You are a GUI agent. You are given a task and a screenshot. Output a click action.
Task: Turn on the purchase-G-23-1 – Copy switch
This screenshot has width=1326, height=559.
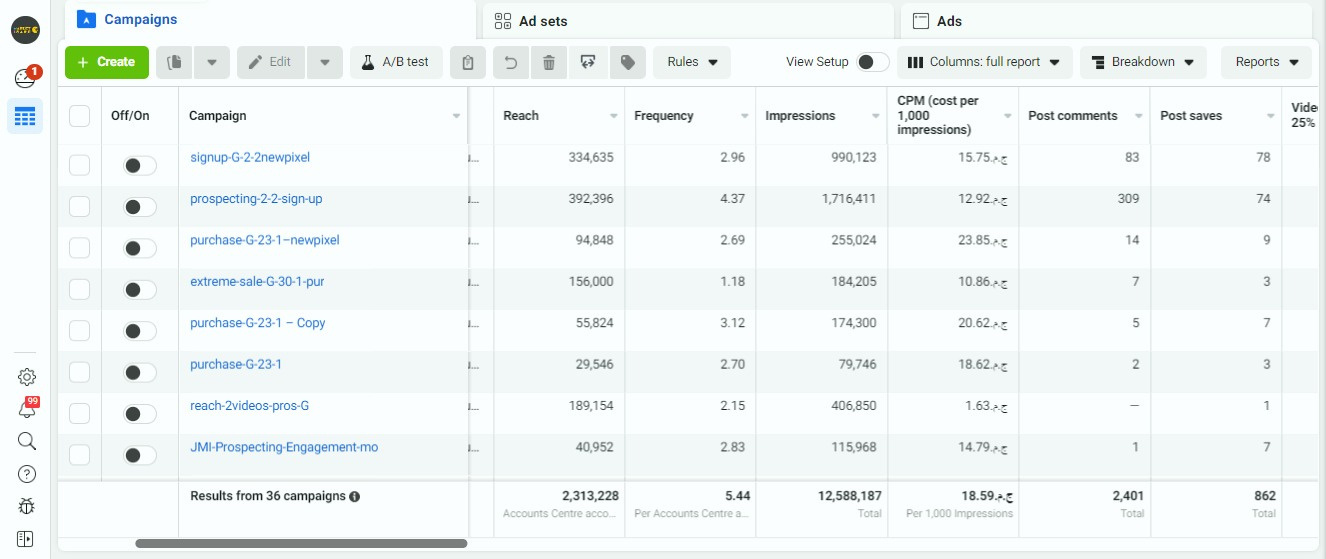point(139,331)
